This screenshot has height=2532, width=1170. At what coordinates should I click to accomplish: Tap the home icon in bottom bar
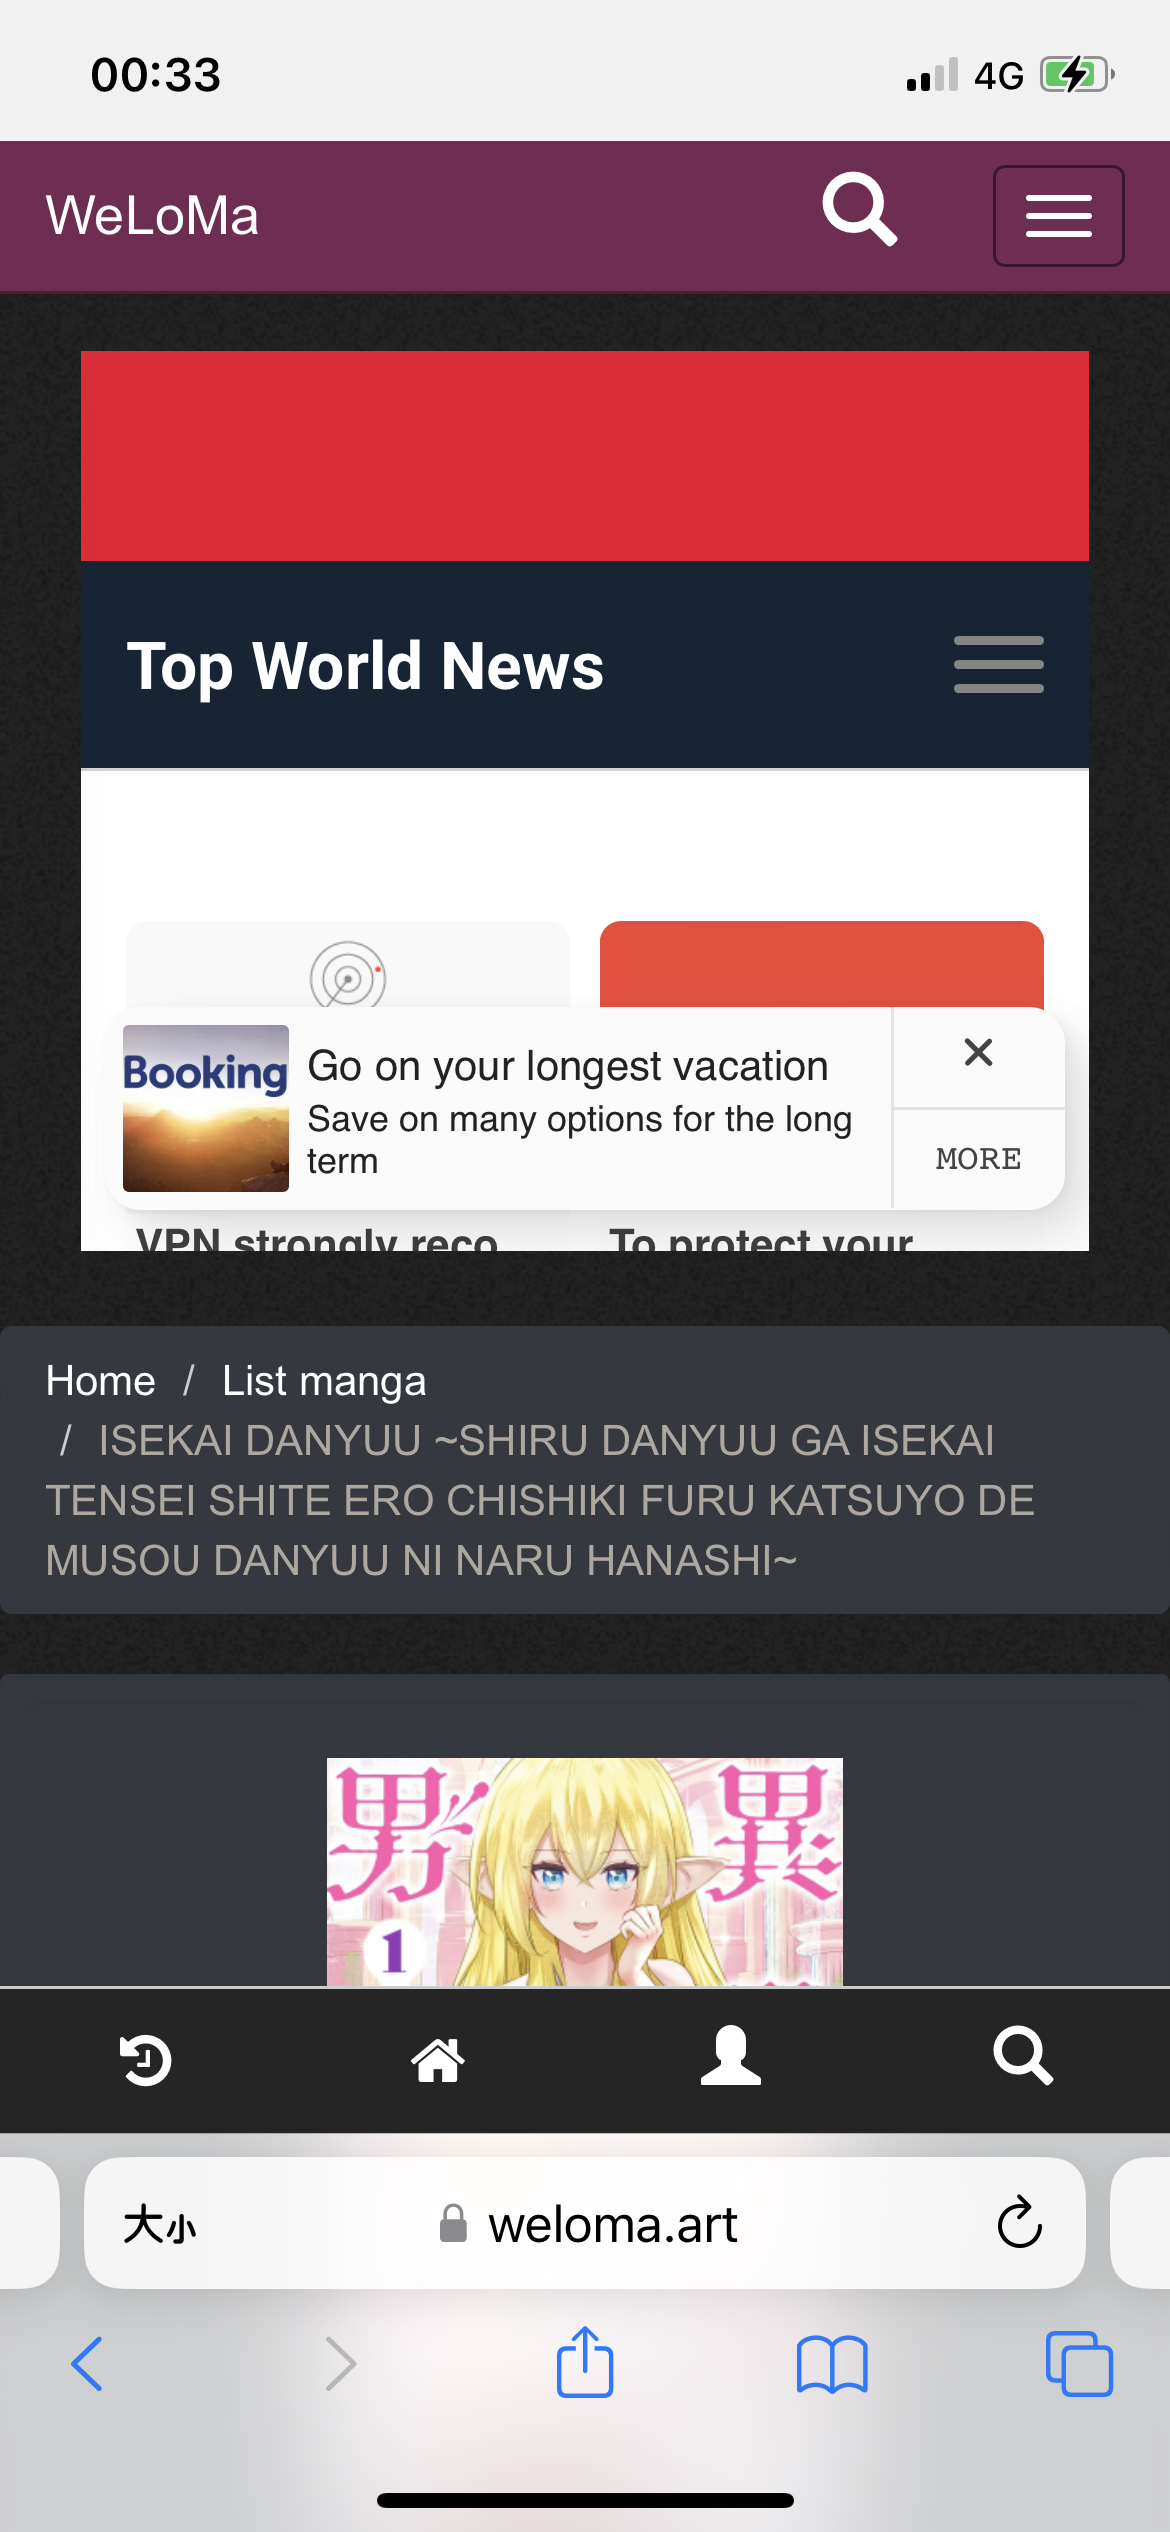[438, 2060]
